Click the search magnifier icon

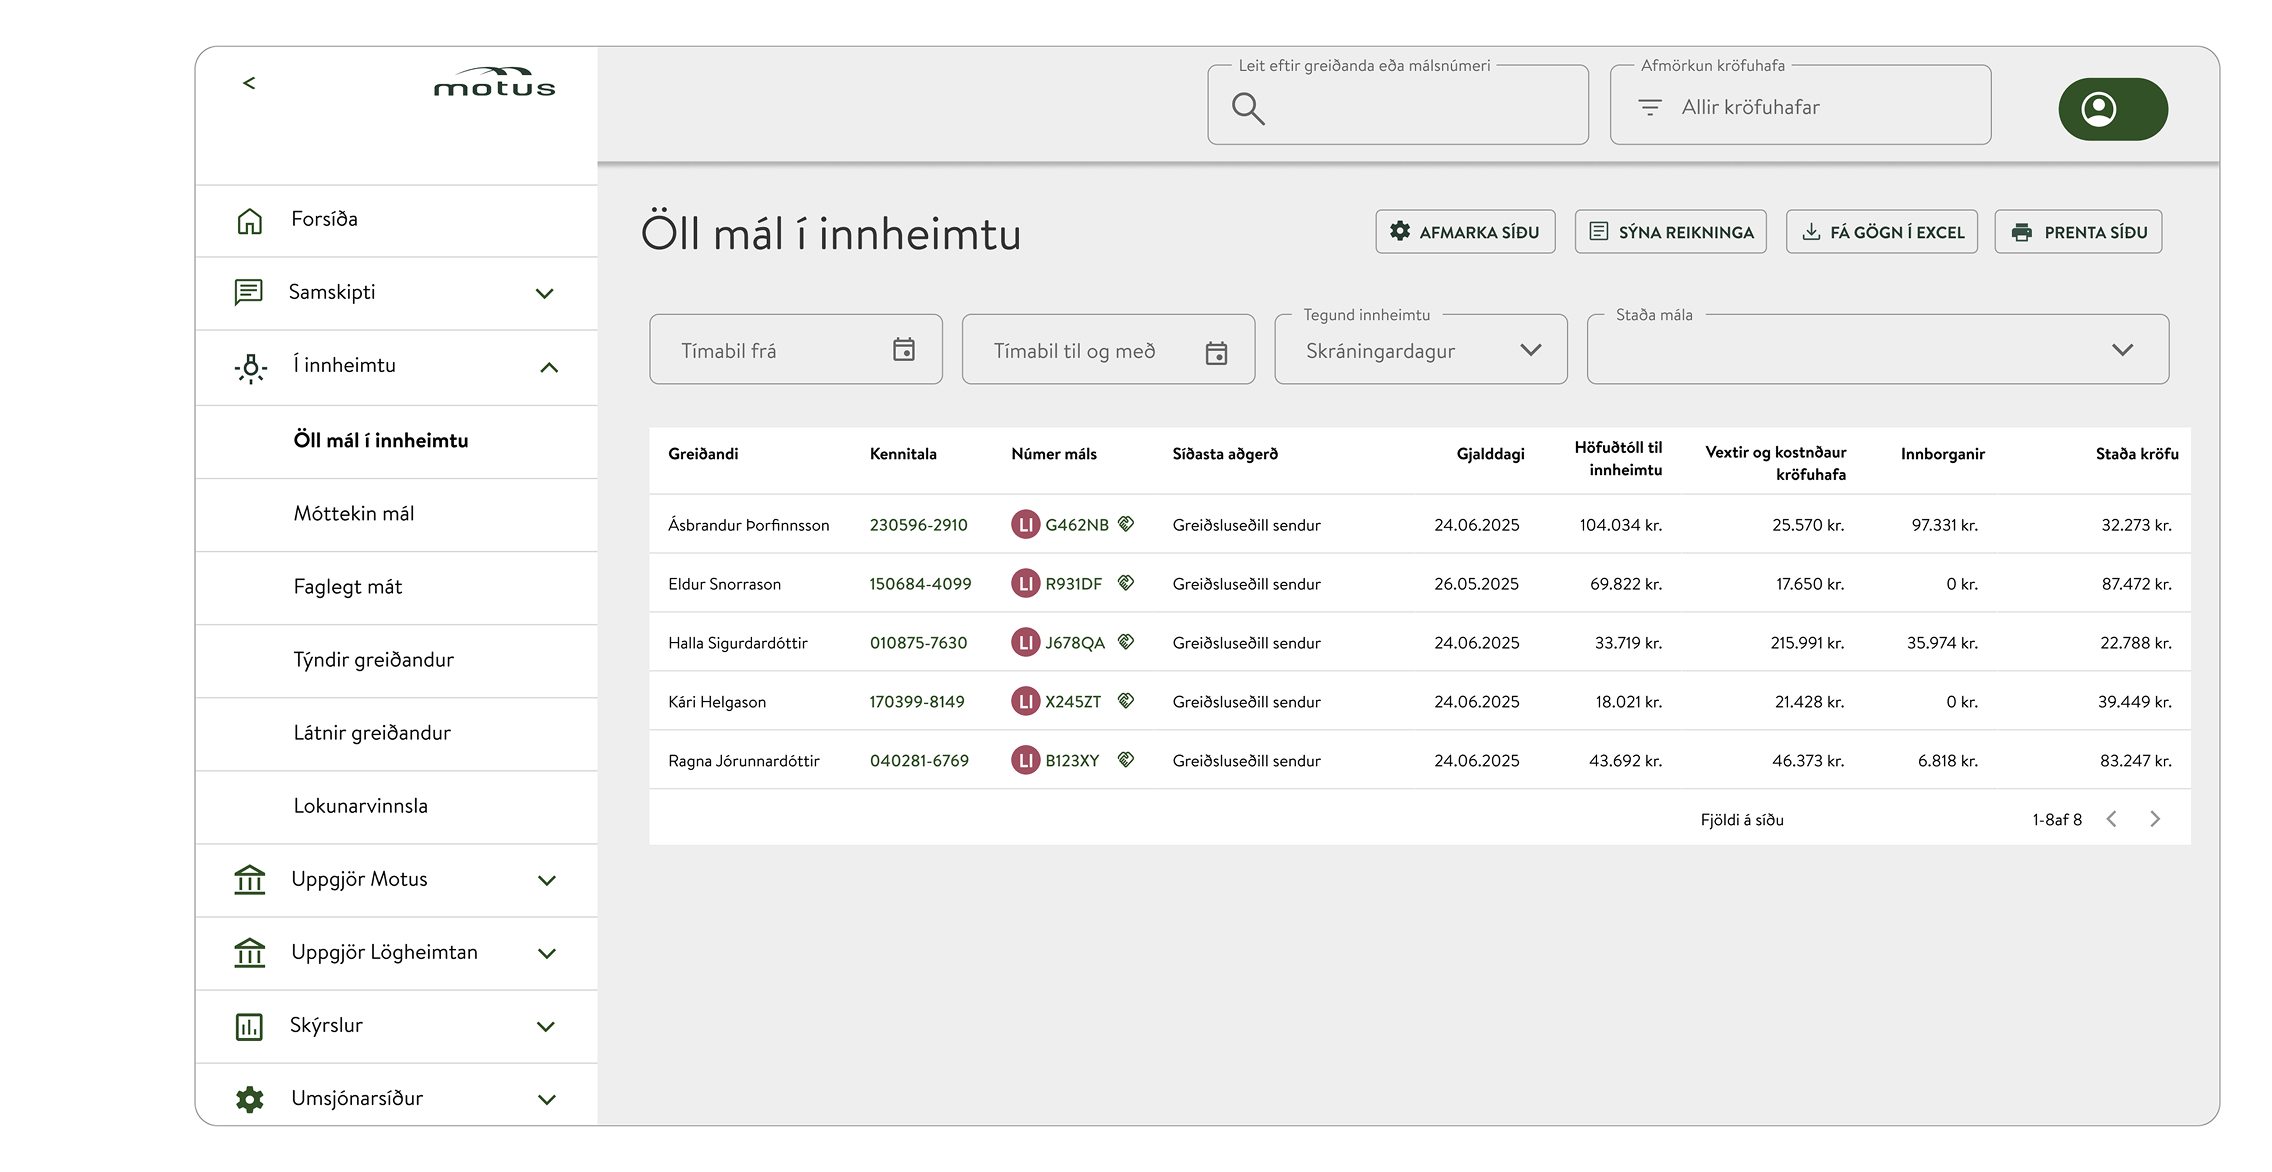1248,108
